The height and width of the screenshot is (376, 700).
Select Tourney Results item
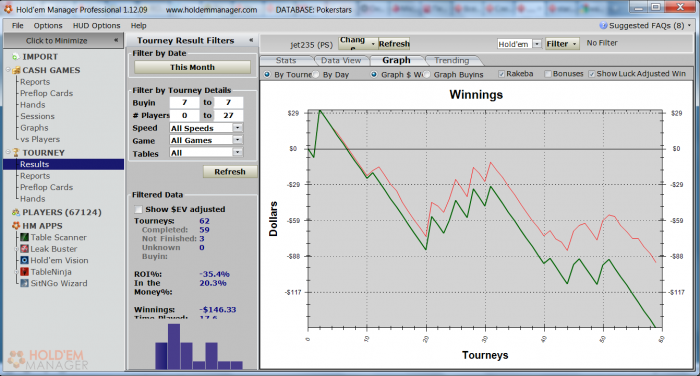(63, 164)
